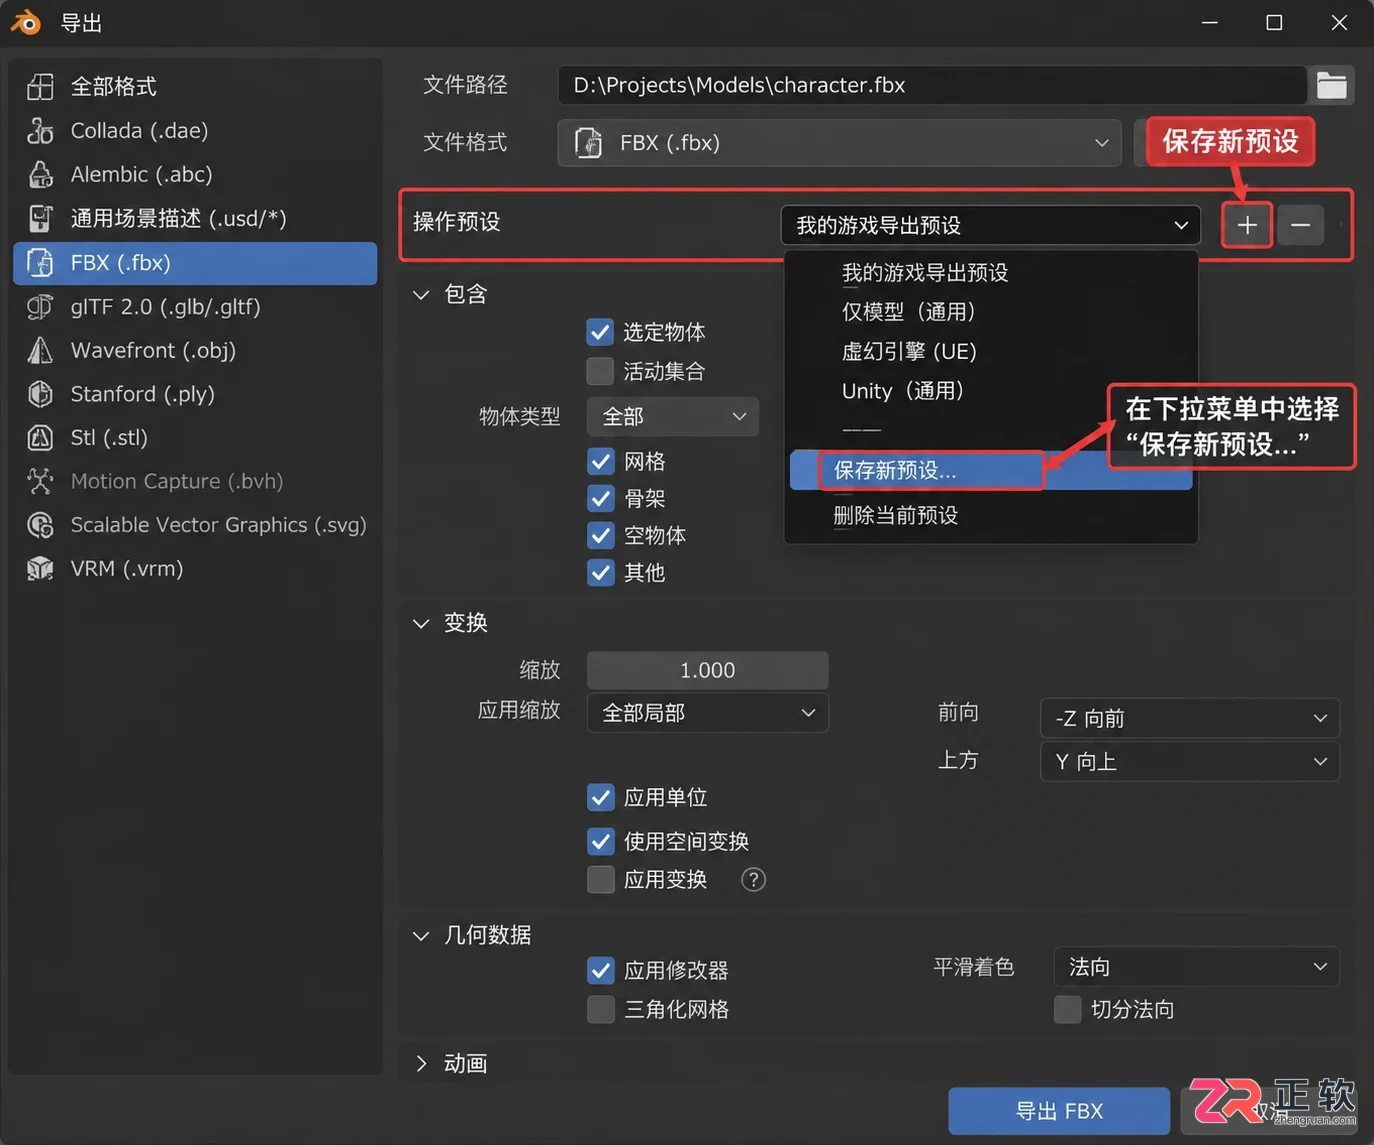The width and height of the screenshot is (1374, 1145).
Task: Toggle the 选定物体 checkbox
Action: 600,332
